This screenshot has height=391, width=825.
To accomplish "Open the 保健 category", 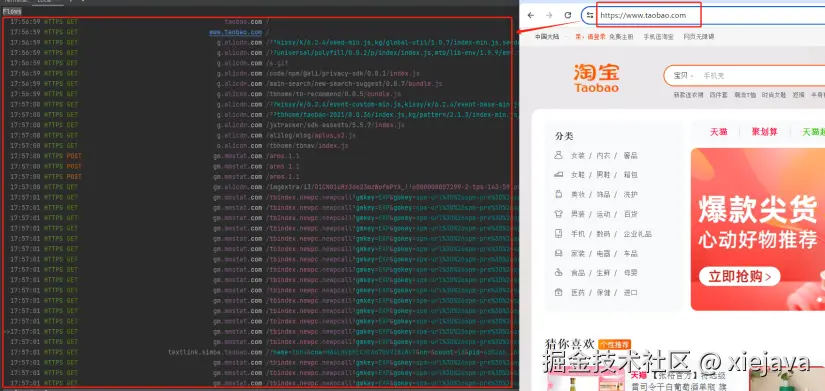I will (x=603, y=293).
